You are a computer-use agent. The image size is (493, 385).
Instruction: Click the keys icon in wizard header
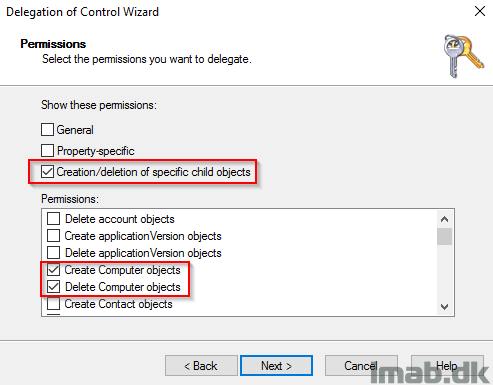pos(463,56)
